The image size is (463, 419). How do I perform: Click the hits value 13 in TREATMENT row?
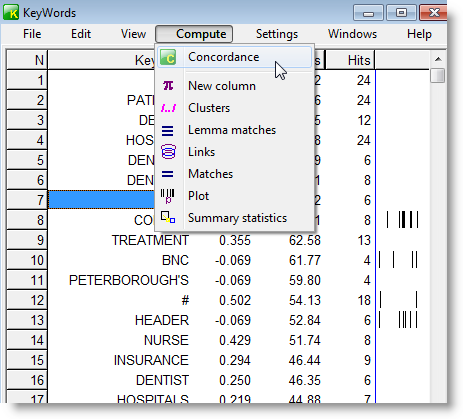[364, 240]
